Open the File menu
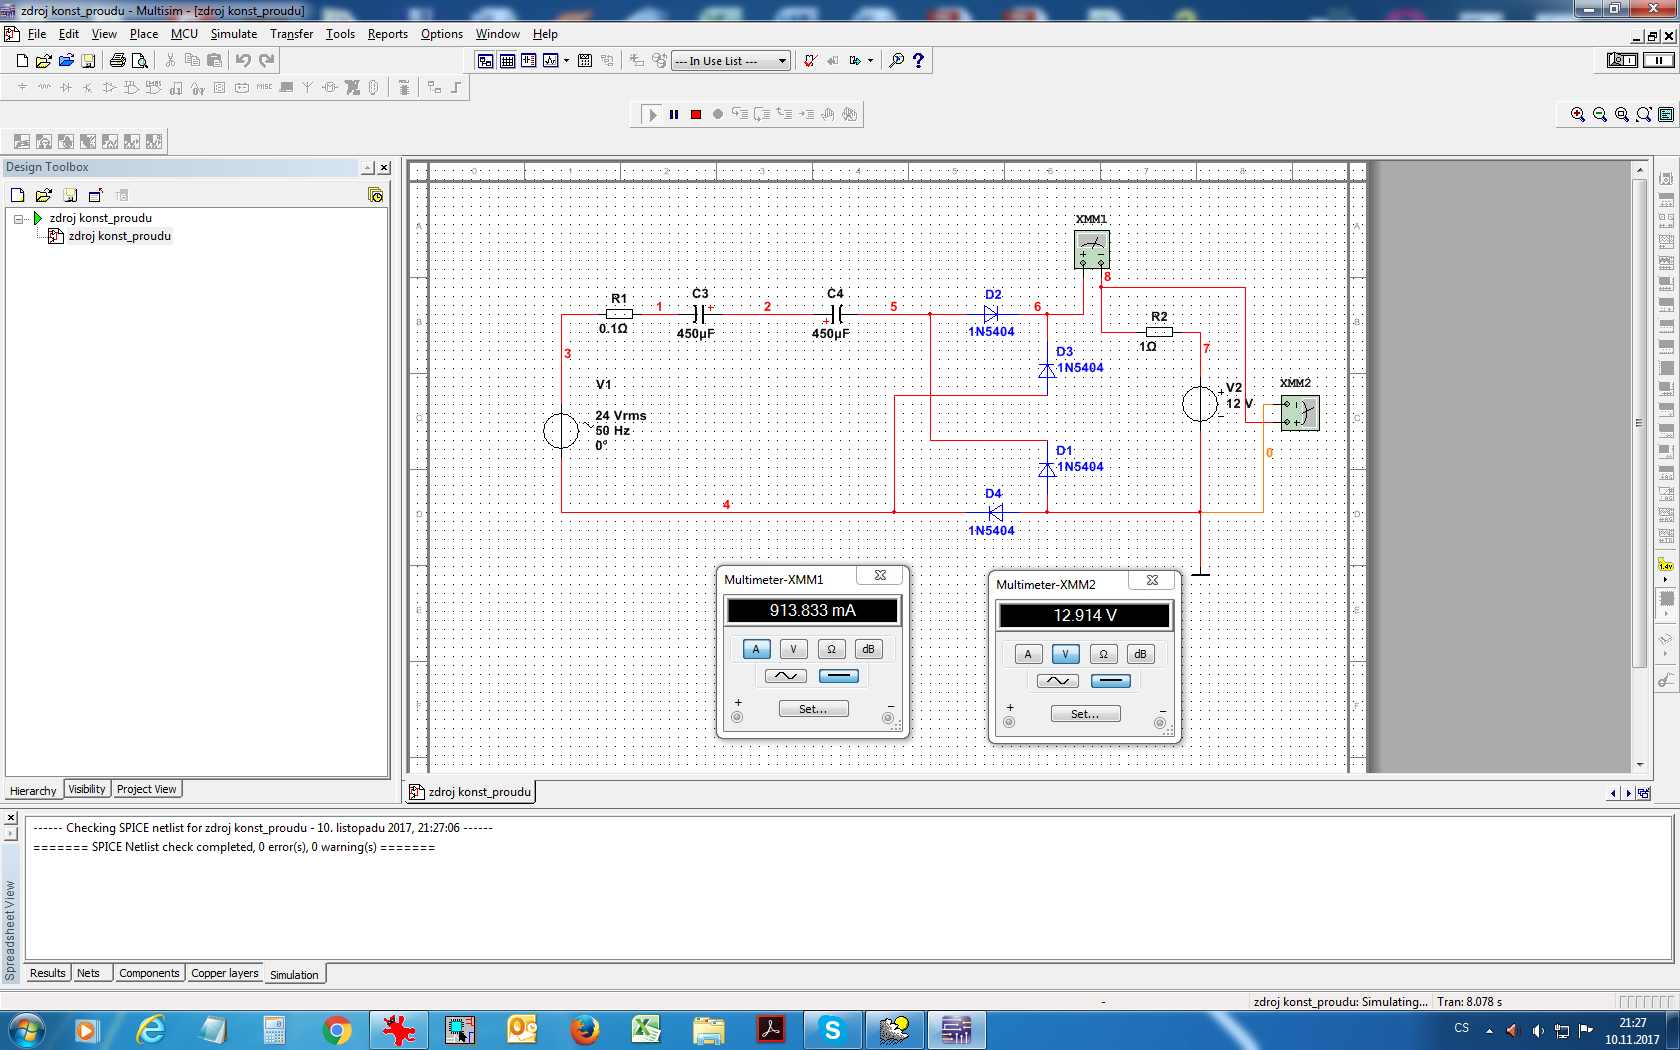Screen dimensions: 1680x1050 37,34
